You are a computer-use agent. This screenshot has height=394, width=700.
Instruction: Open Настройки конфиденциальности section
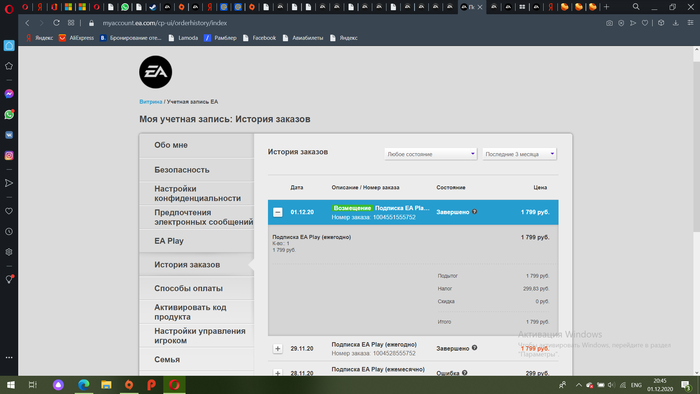click(x=197, y=193)
